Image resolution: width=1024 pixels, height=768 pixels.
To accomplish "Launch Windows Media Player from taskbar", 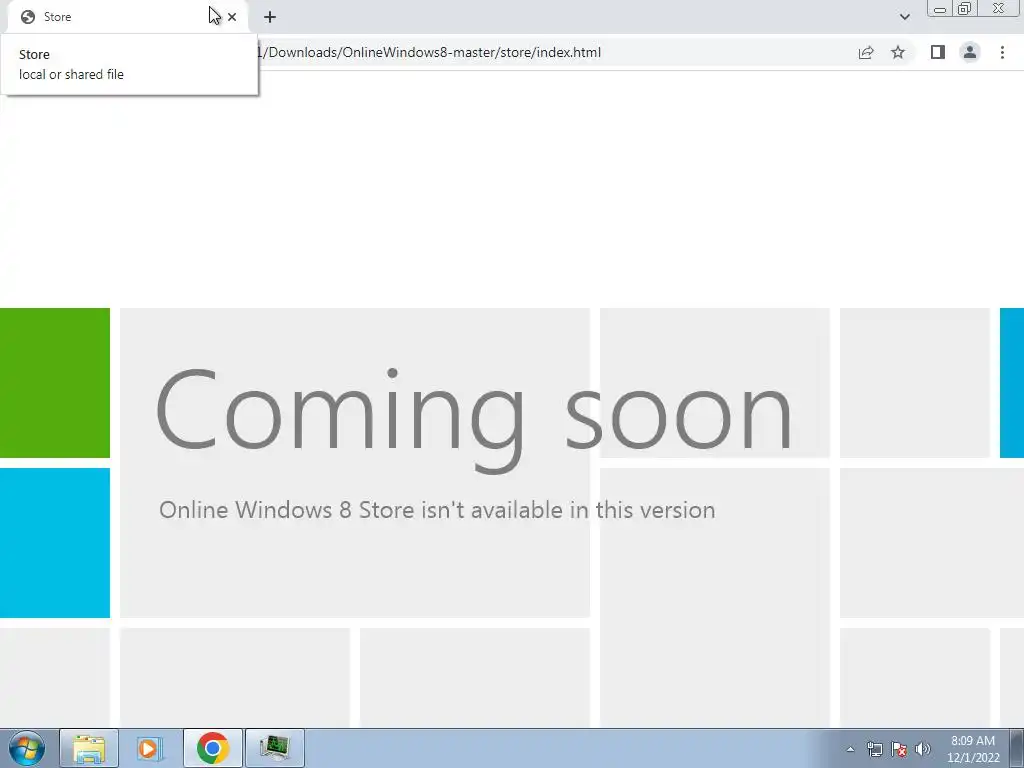I will pos(150,748).
